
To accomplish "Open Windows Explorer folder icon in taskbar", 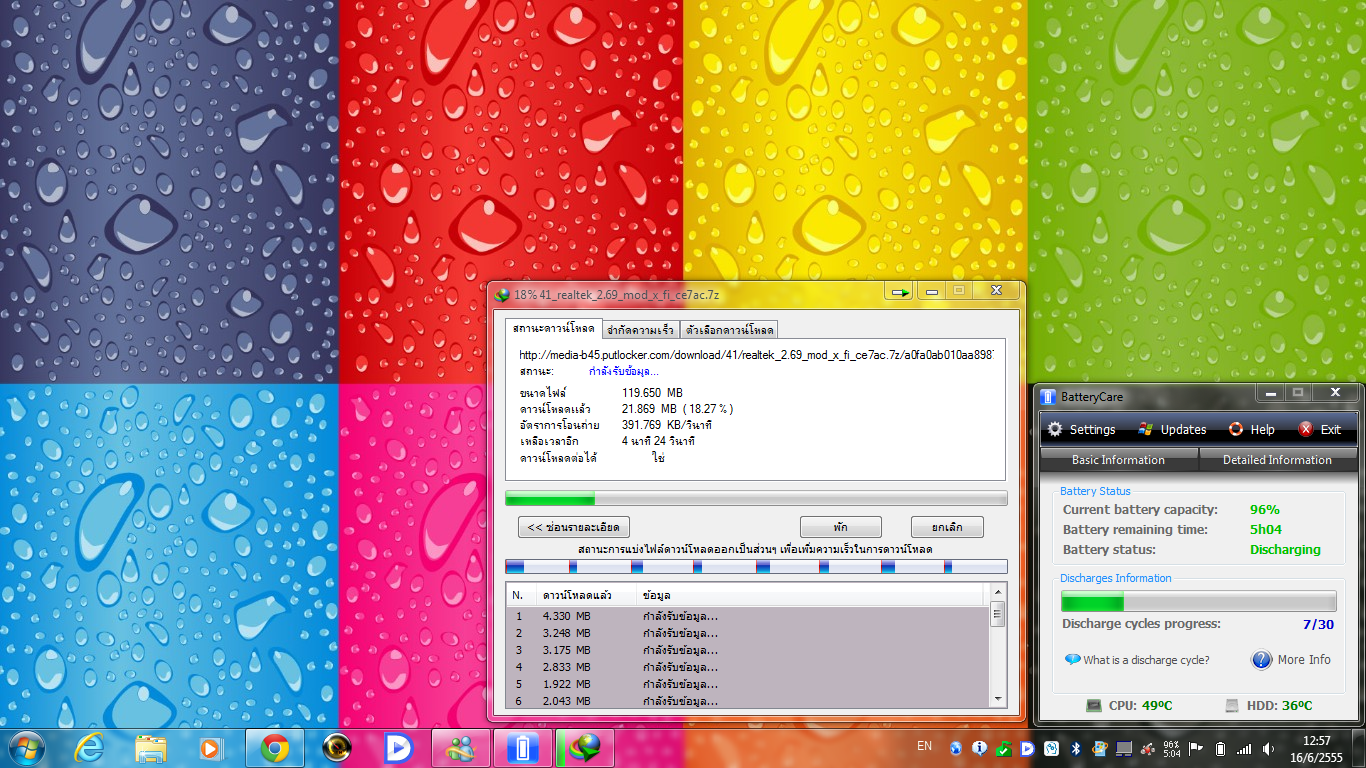I will point(151,748).
